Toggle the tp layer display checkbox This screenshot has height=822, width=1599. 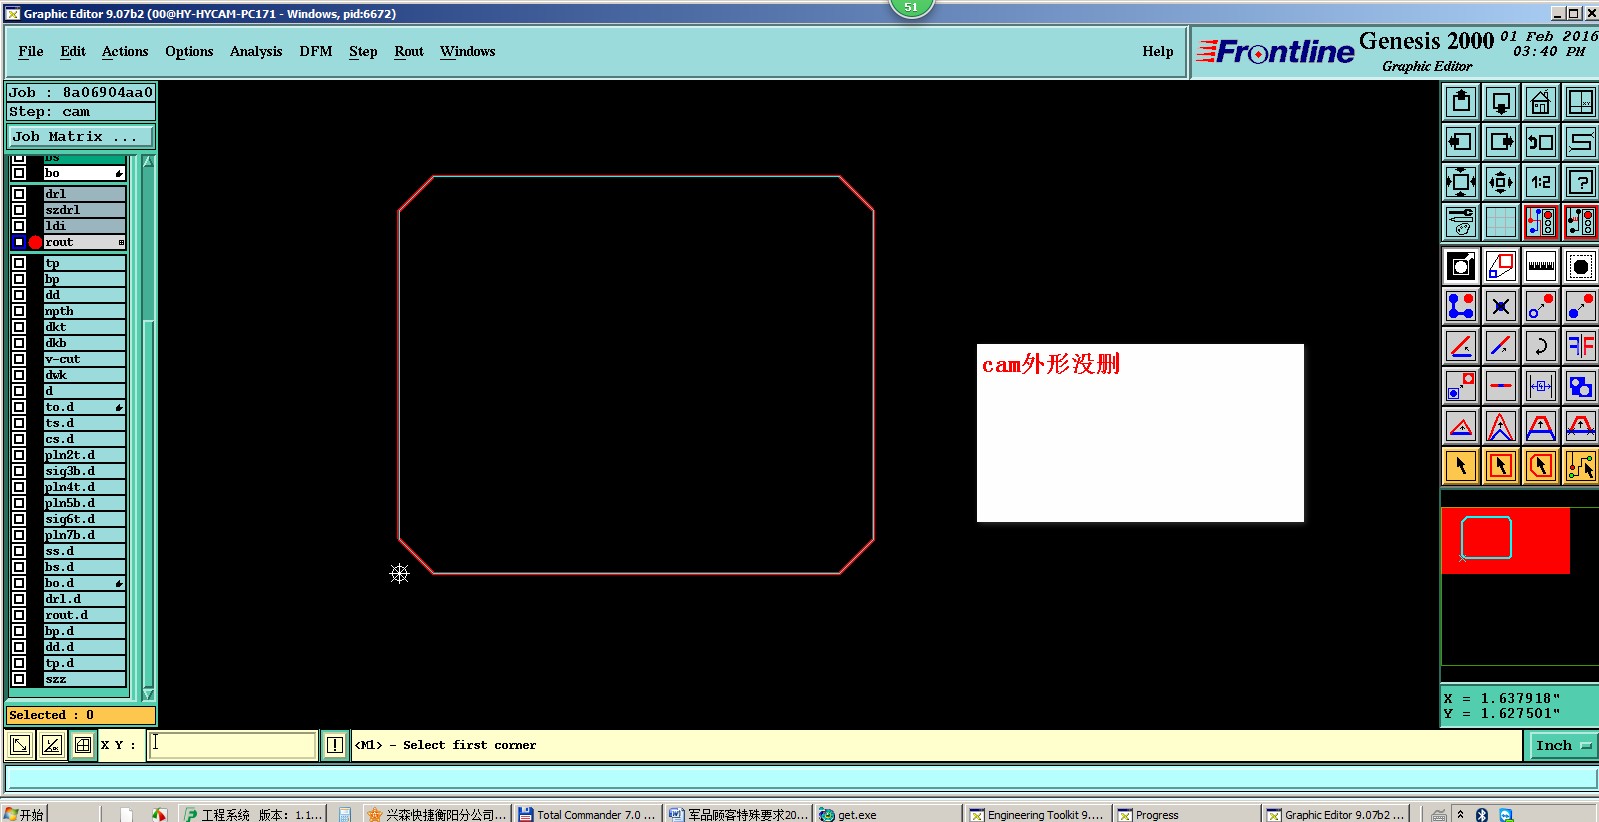coord(19,263)
